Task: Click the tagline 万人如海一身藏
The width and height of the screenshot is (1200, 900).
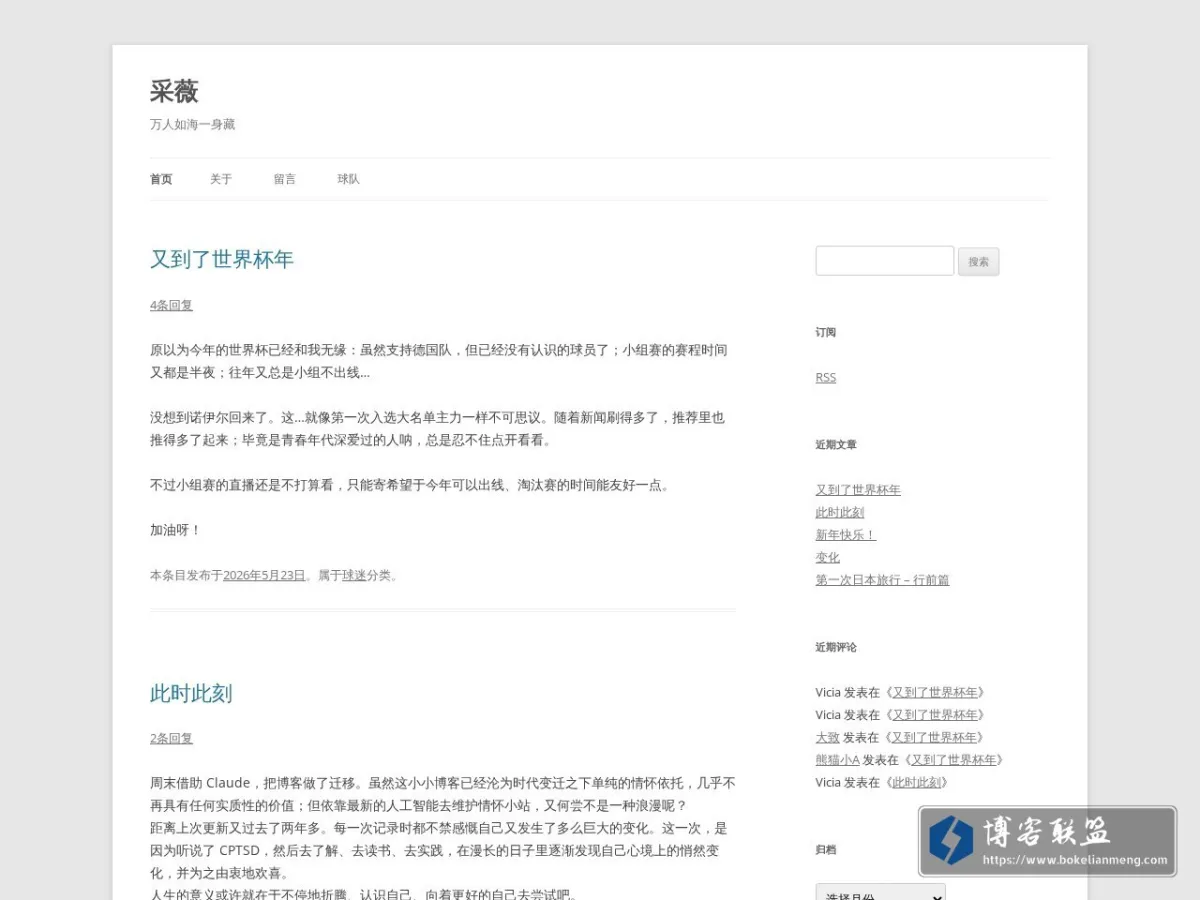Action: click(193, 125)
